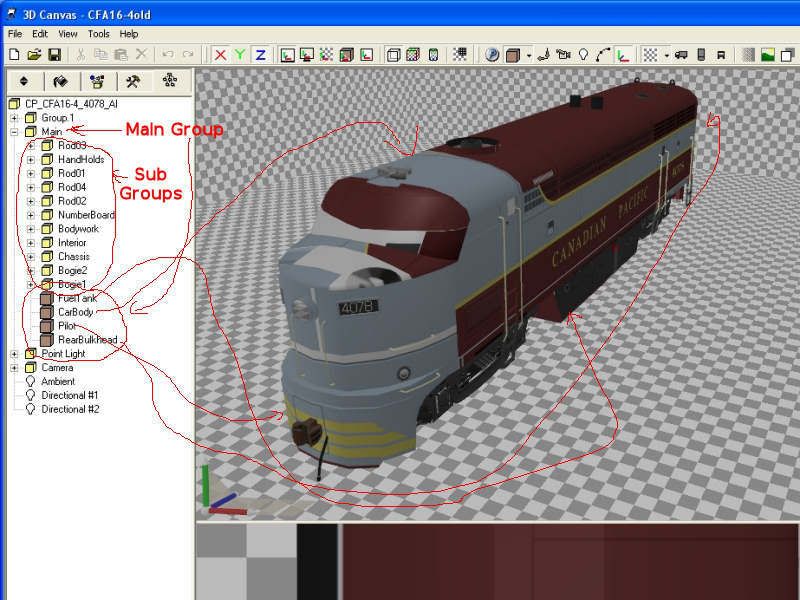
Task: Click the light bulb toolbar icon
Action: click(x=583, y=54)
